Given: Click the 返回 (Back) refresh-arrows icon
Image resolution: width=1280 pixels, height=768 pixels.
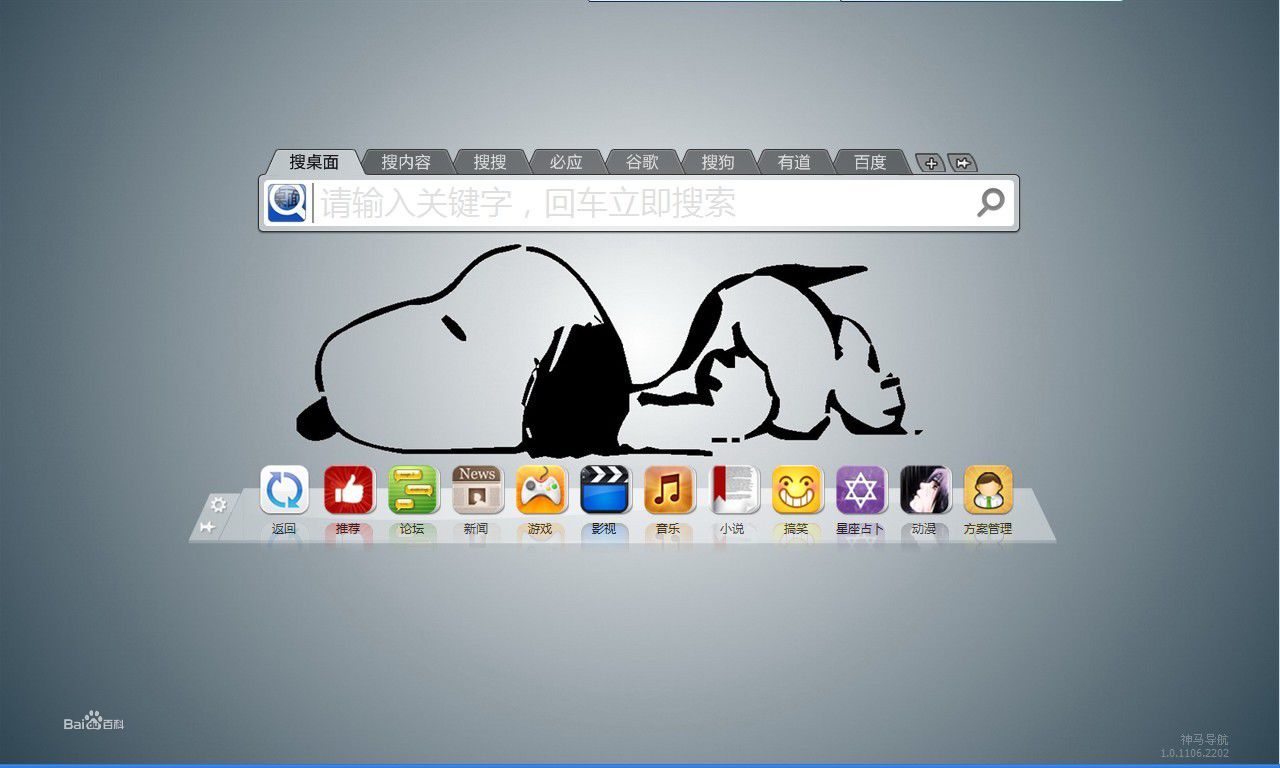Looking at the screenshot, I should [x=284, y=490].
